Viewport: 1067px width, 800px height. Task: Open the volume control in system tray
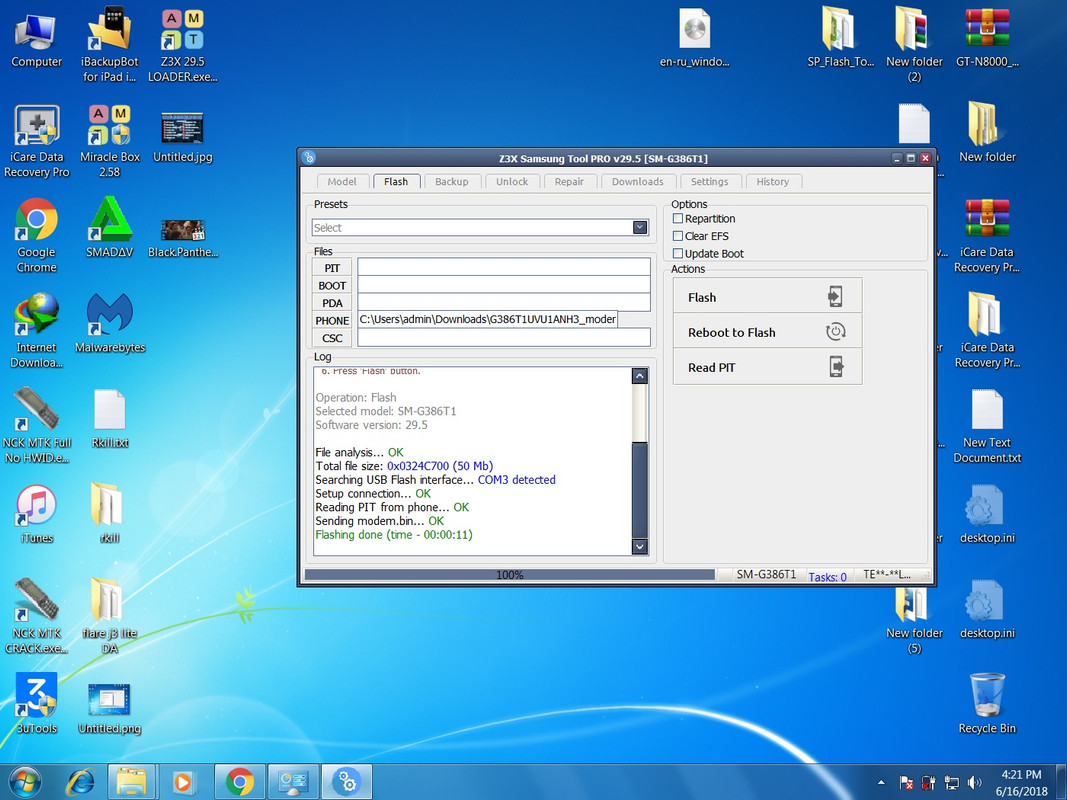tap(974, 782)
